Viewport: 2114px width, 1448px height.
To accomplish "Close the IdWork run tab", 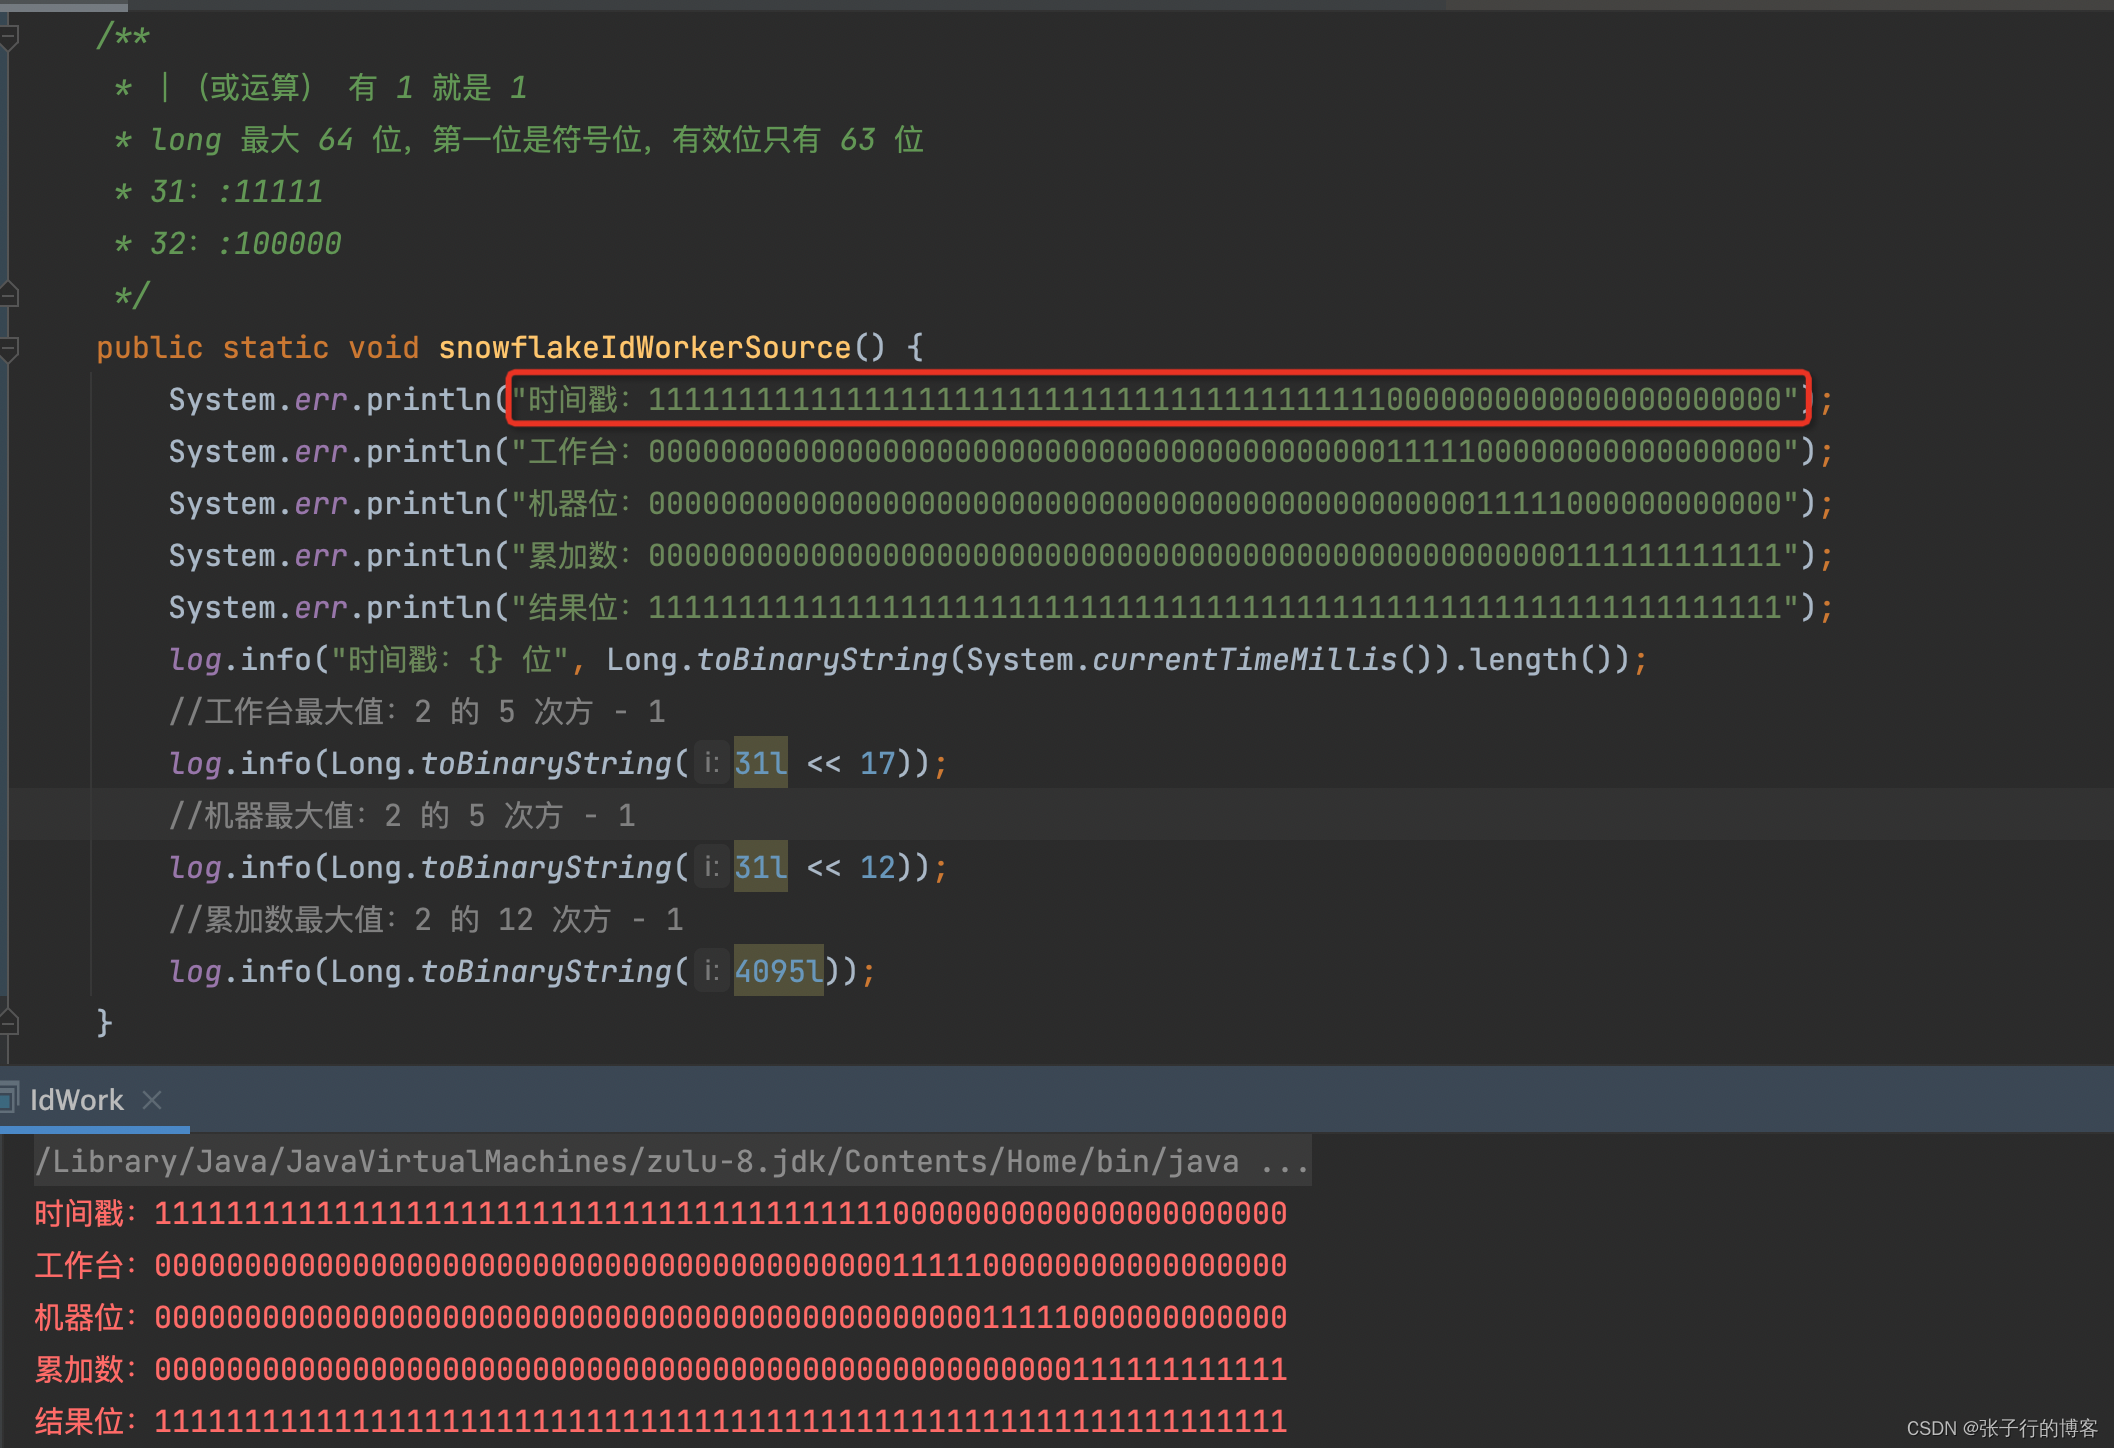I will (152, 1100).
